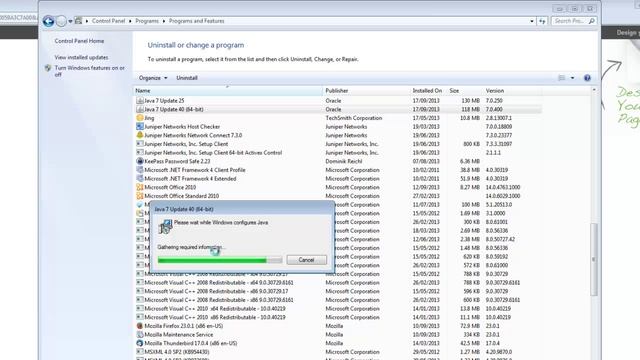This screenshot has width=640, height=360.
Task: Click version 14.0.4763.1000 cell
Action: (503, 187)
